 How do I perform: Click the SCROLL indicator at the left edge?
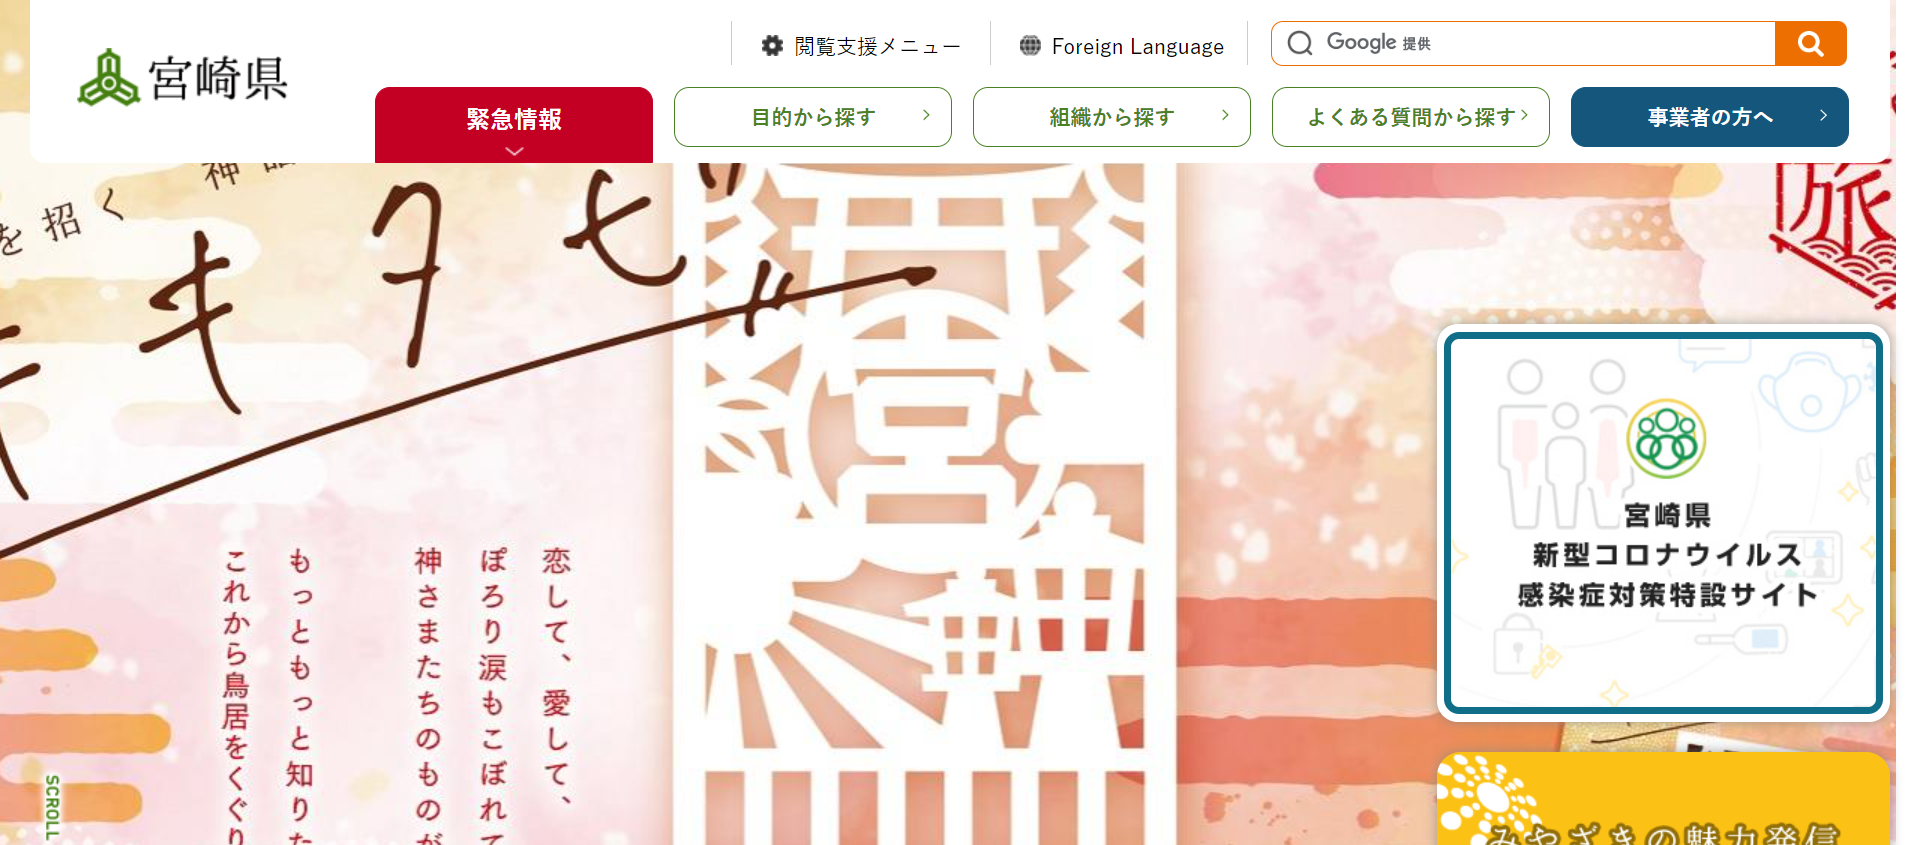52,806
